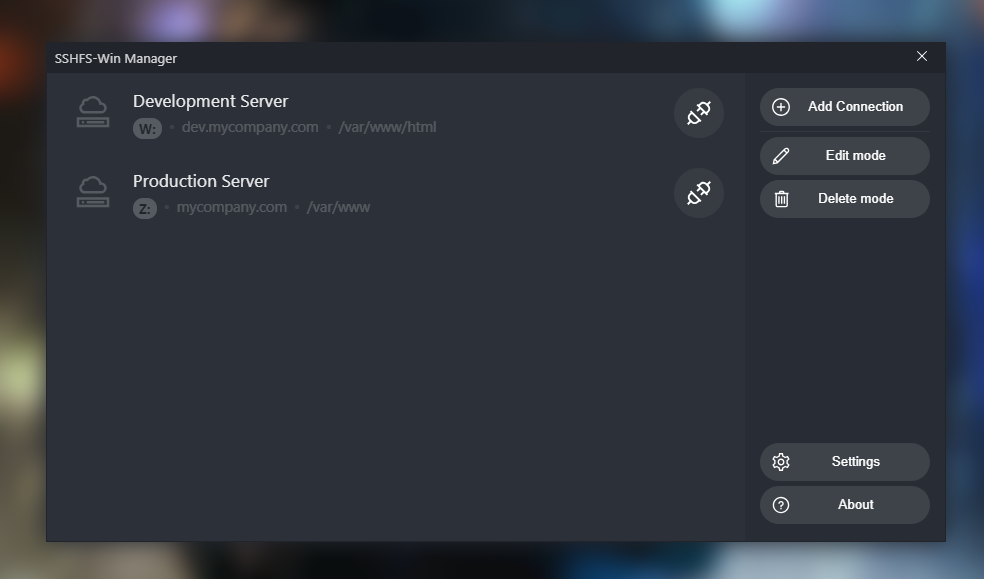Select the Production Server connection name
Viewport: 984px width, 579px height.
coord(201,181)
